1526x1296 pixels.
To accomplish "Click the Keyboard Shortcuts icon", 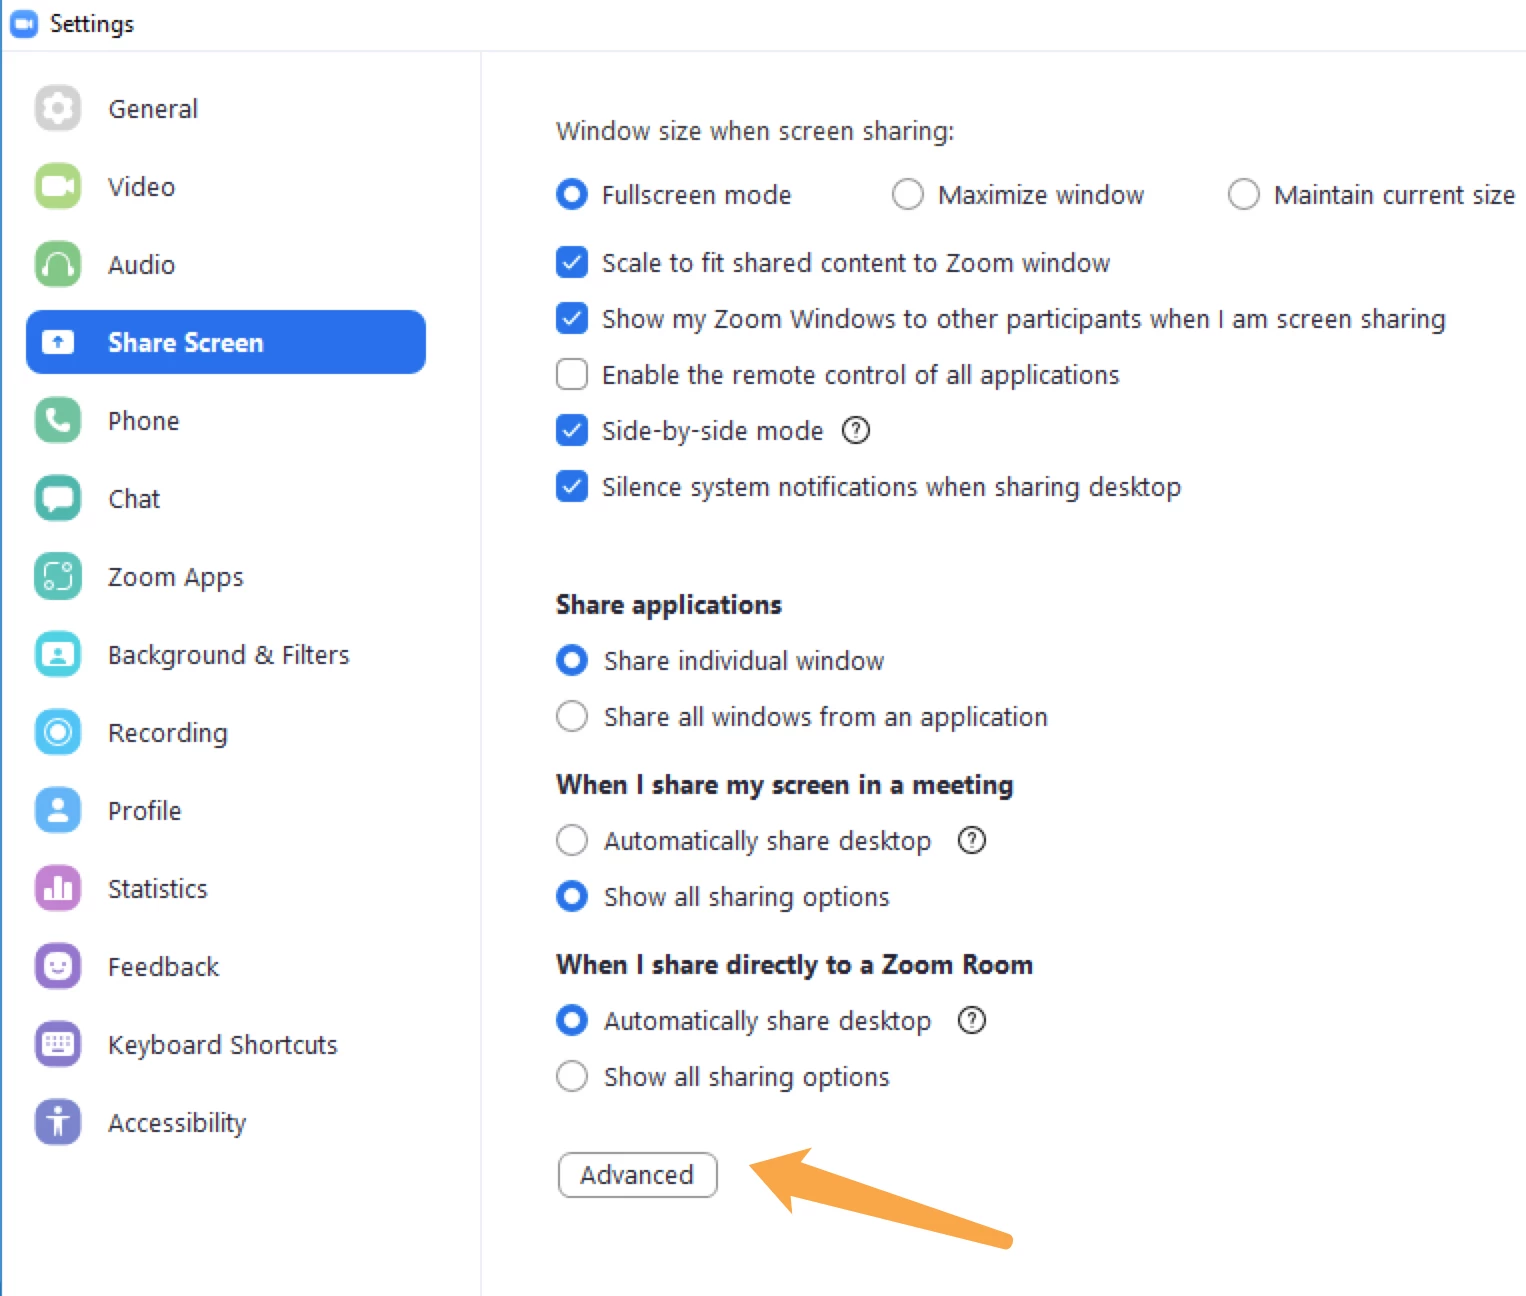I will (58, 1044).
